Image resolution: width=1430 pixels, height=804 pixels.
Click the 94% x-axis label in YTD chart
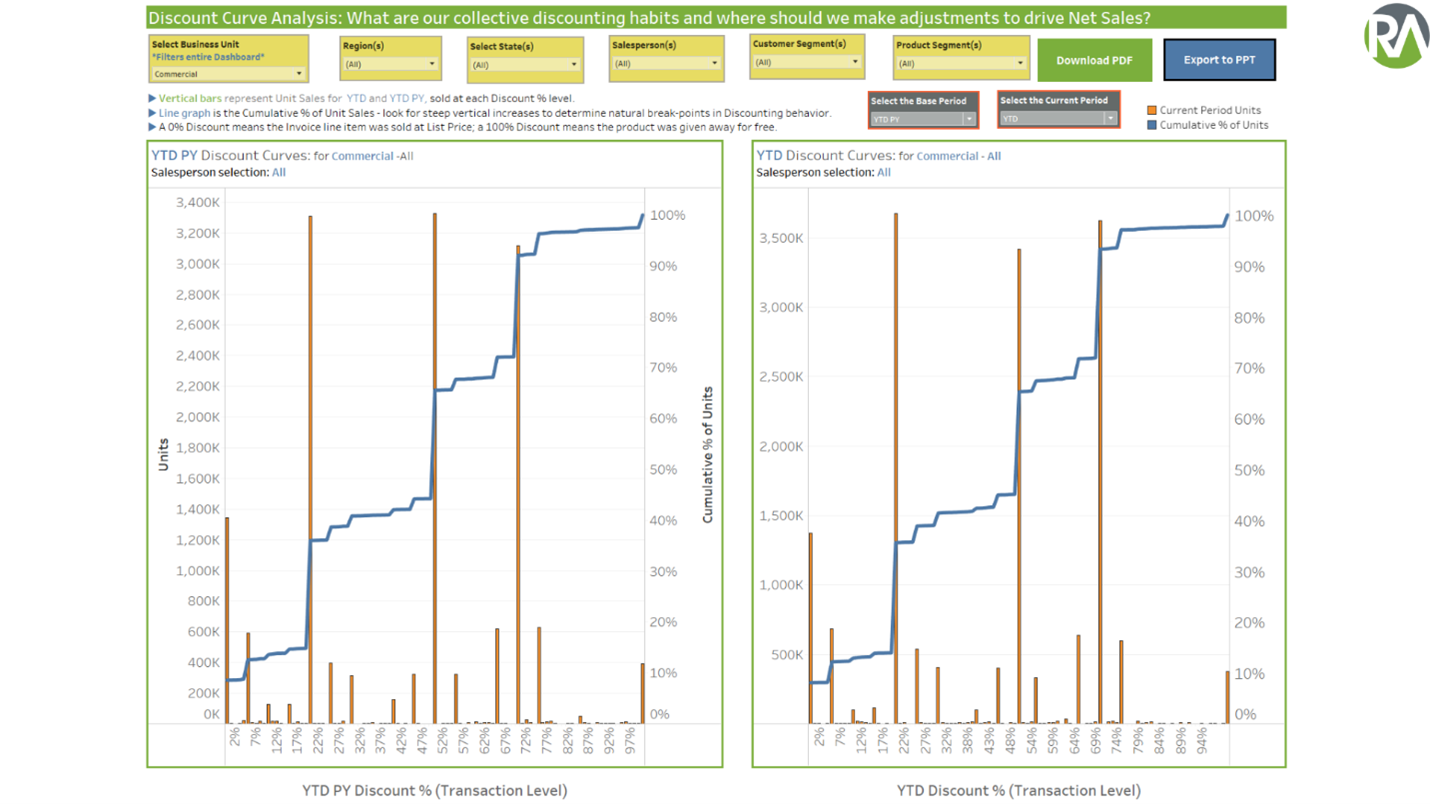click(x=1202, y=742)
